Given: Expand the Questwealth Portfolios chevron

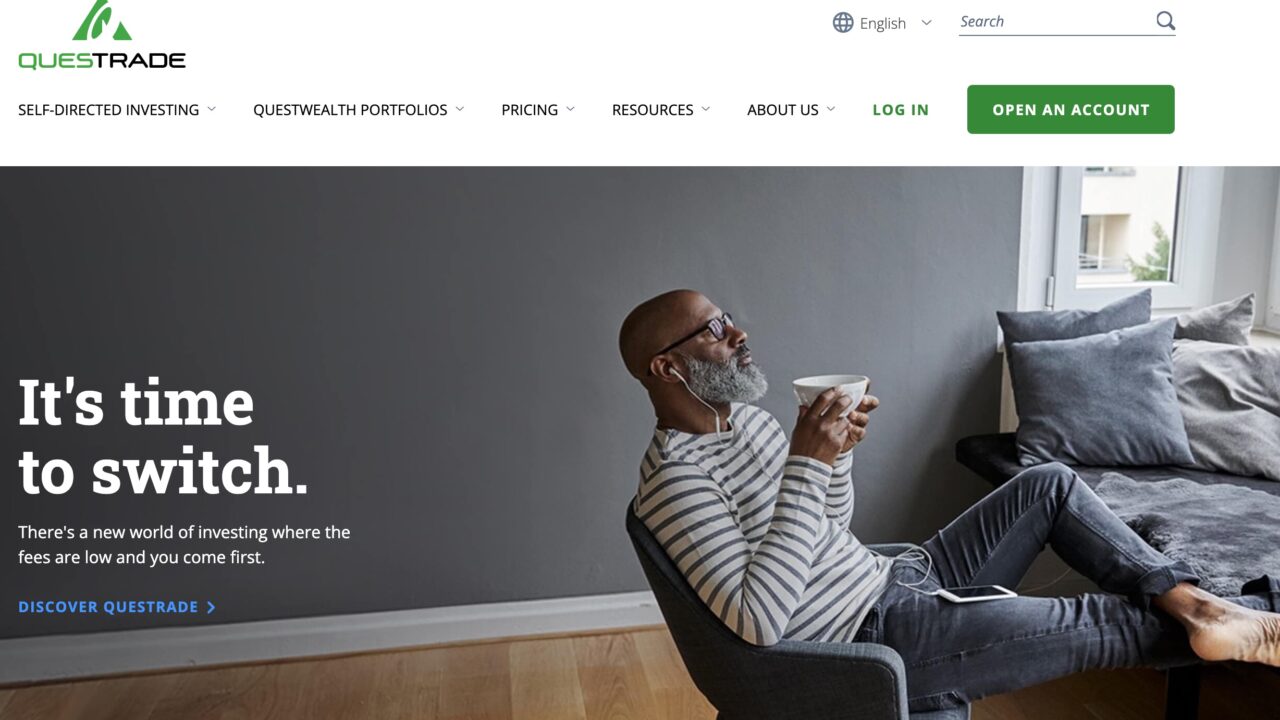Looking at the screenshot, I should [x=460, y=109].
